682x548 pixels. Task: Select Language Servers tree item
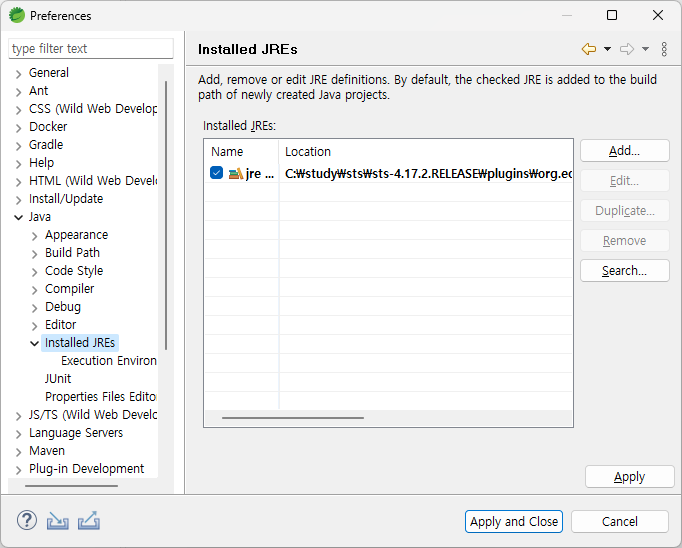[x=76, y=433]
